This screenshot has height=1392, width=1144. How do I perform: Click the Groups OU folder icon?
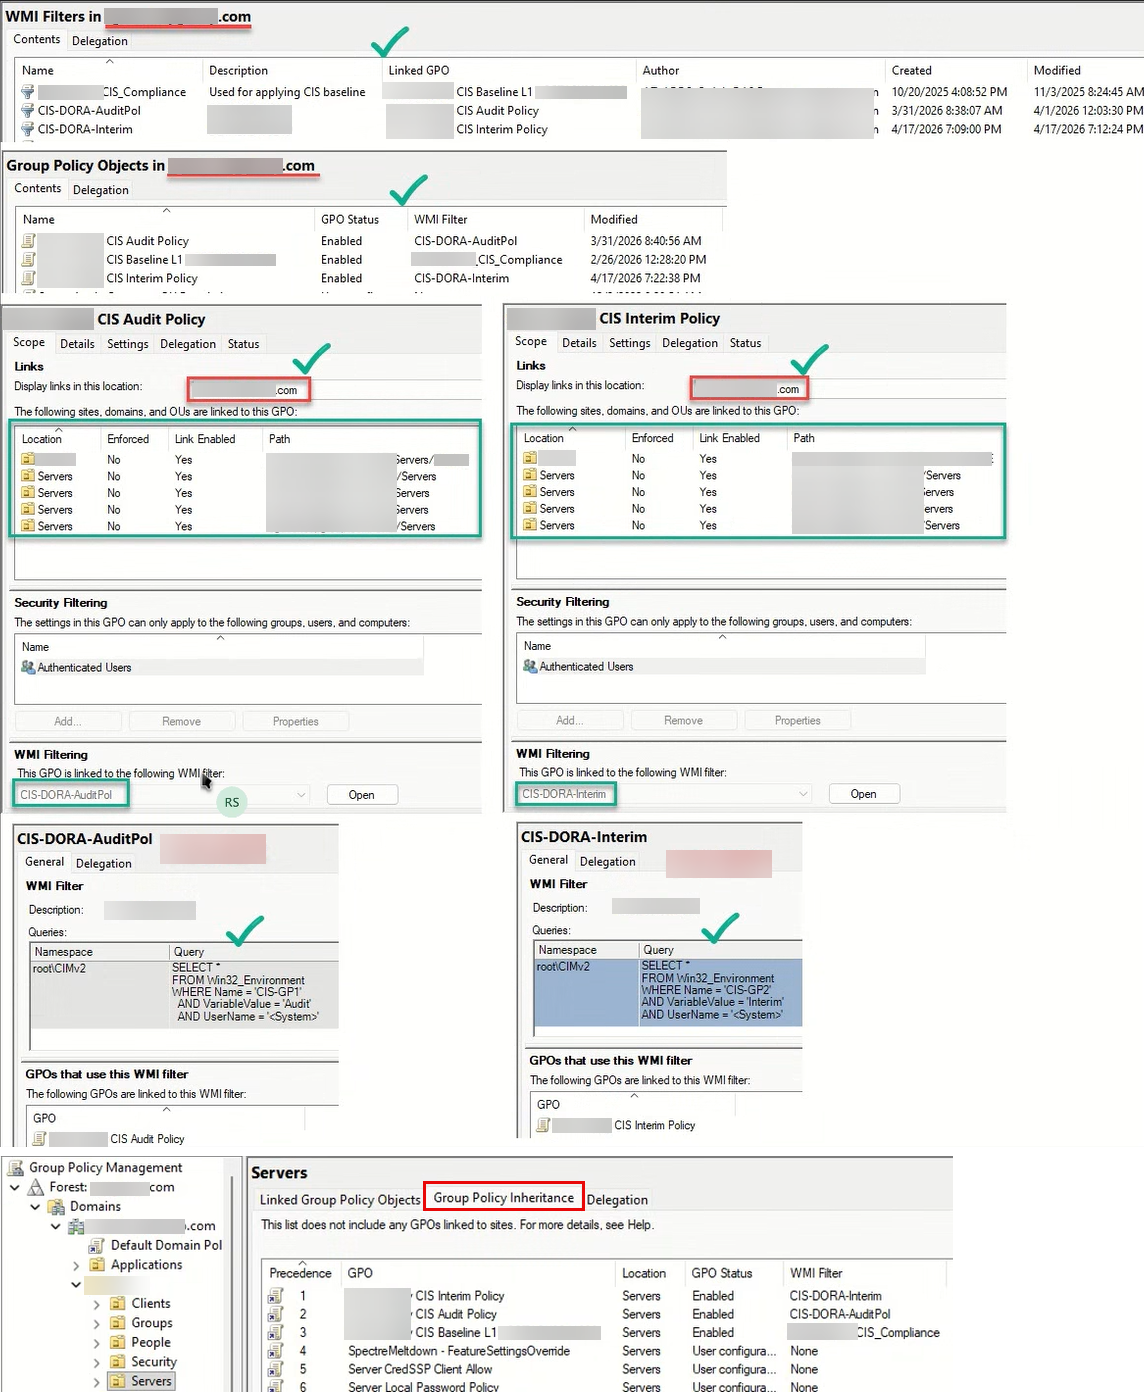(117, 1323)
